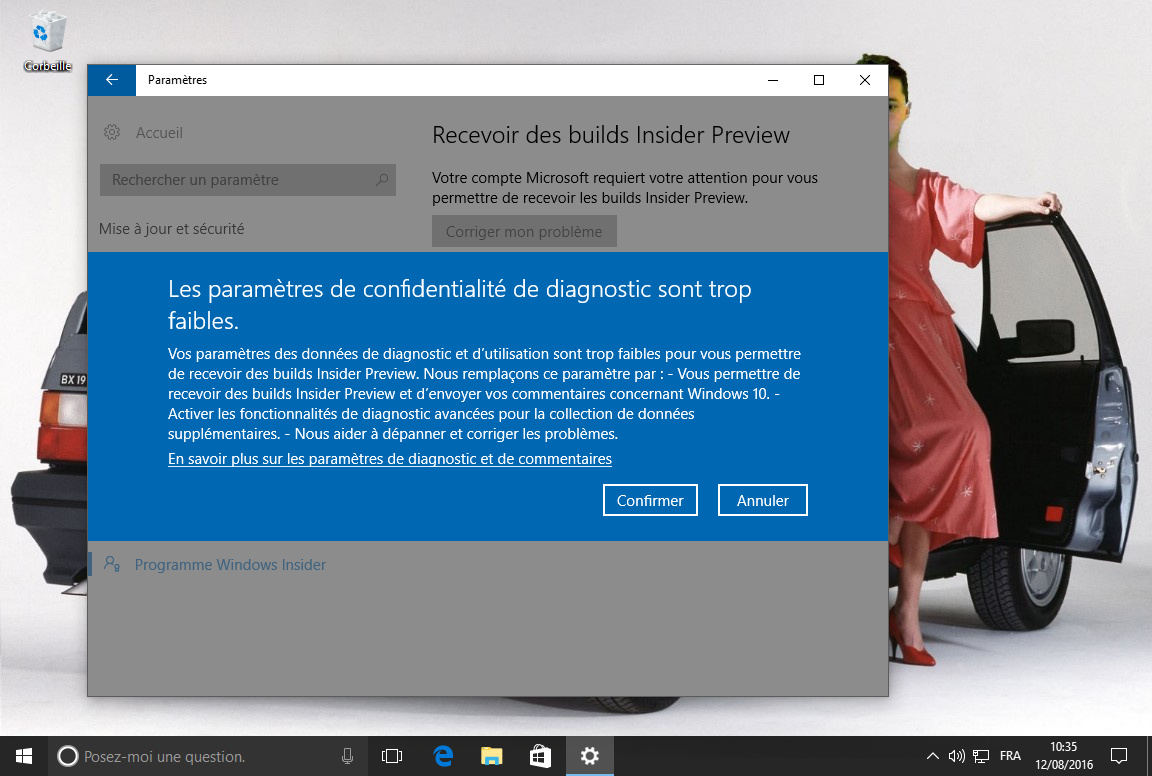Select the Settings gear in the taskbar
This screenshot has height=776, width=1152.
coord(590,756)
